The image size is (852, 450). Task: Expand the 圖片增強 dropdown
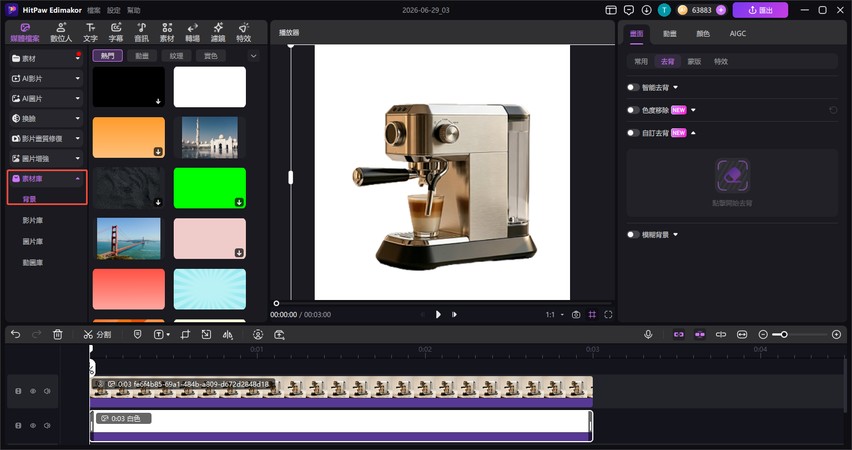pos(77,158)
